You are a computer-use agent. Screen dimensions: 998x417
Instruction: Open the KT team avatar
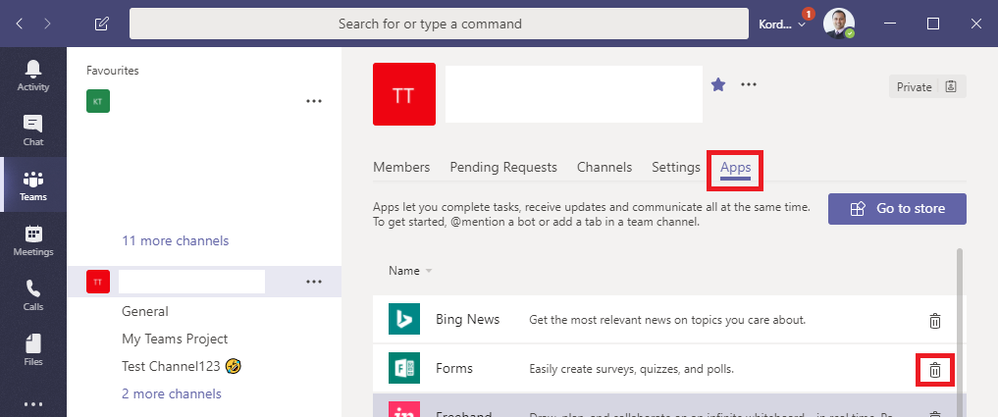pyautogui.click(x=98, y=101)
